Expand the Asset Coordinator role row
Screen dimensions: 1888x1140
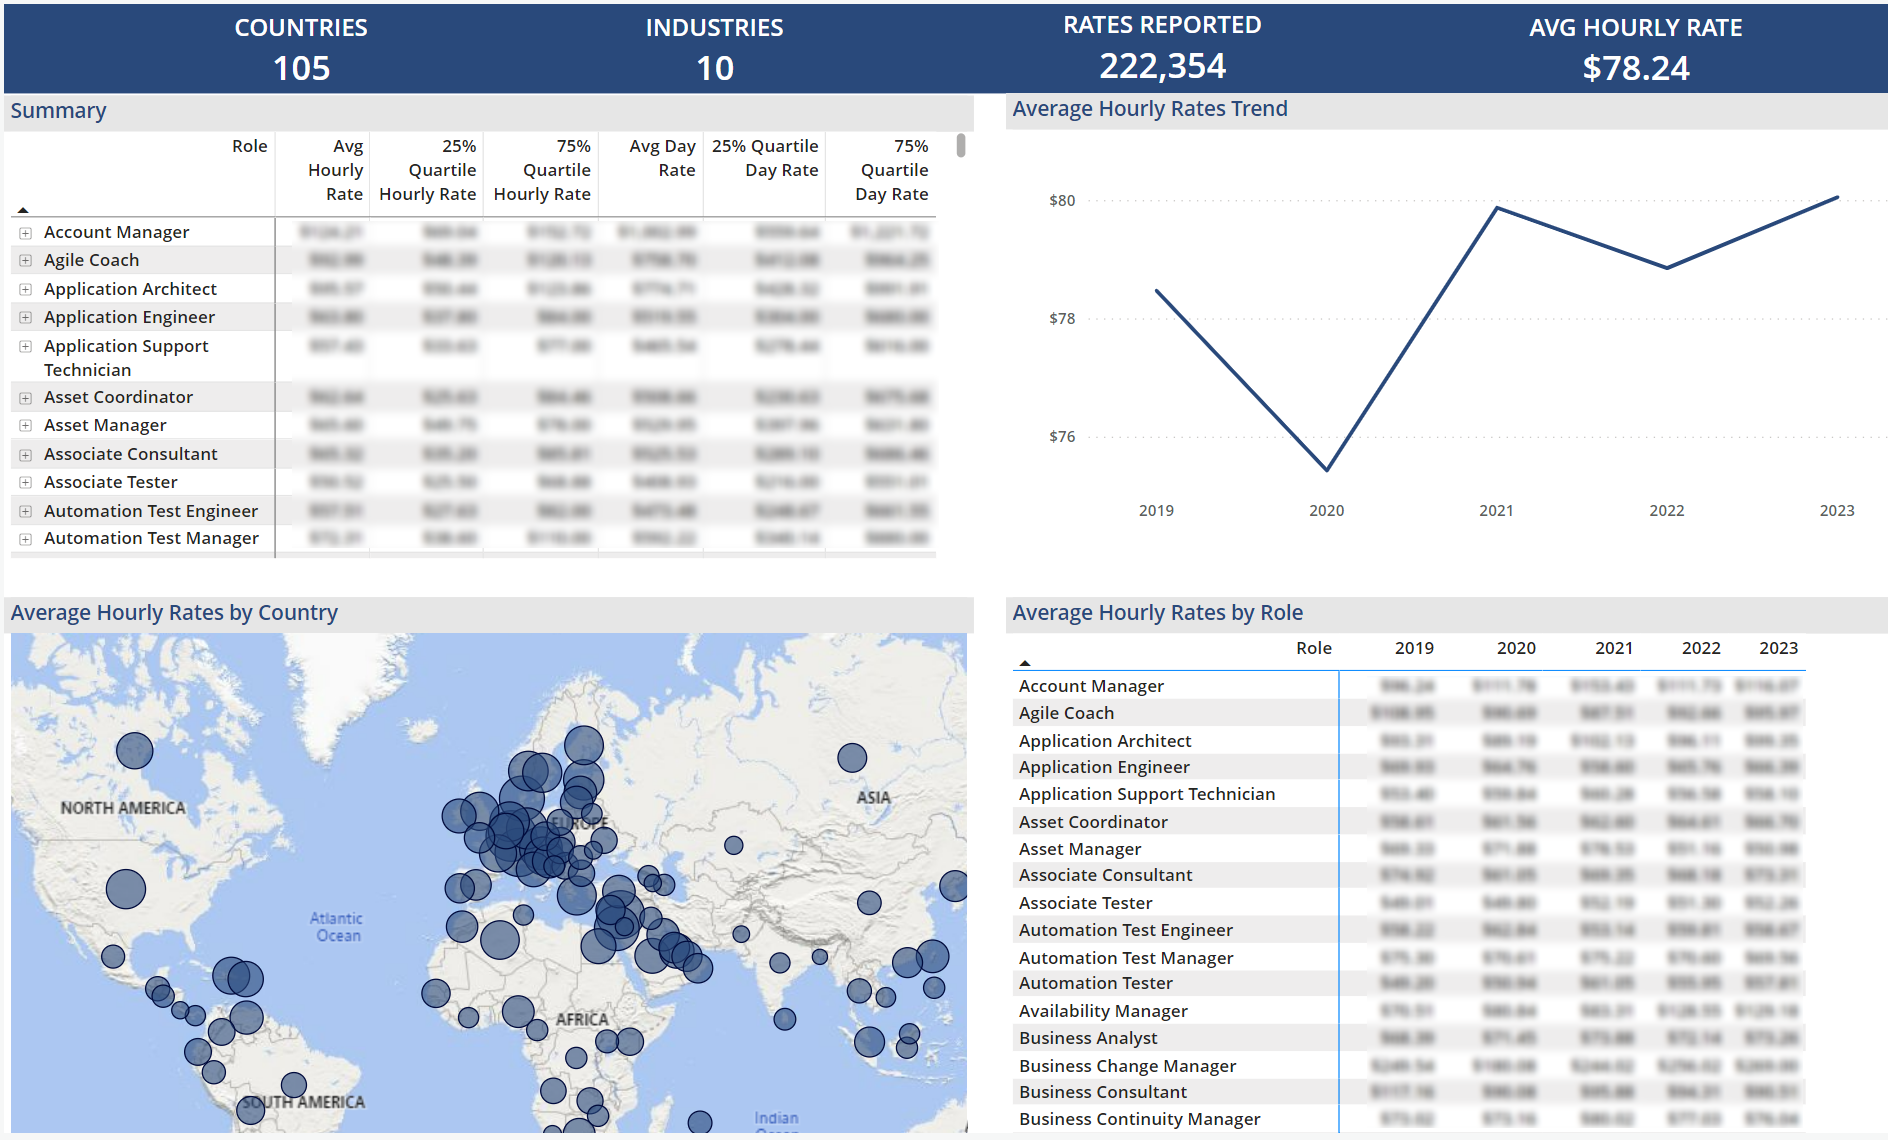point(24,396)
